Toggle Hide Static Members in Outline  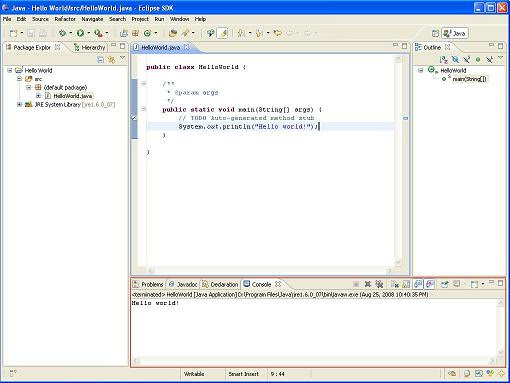point(467,59)
